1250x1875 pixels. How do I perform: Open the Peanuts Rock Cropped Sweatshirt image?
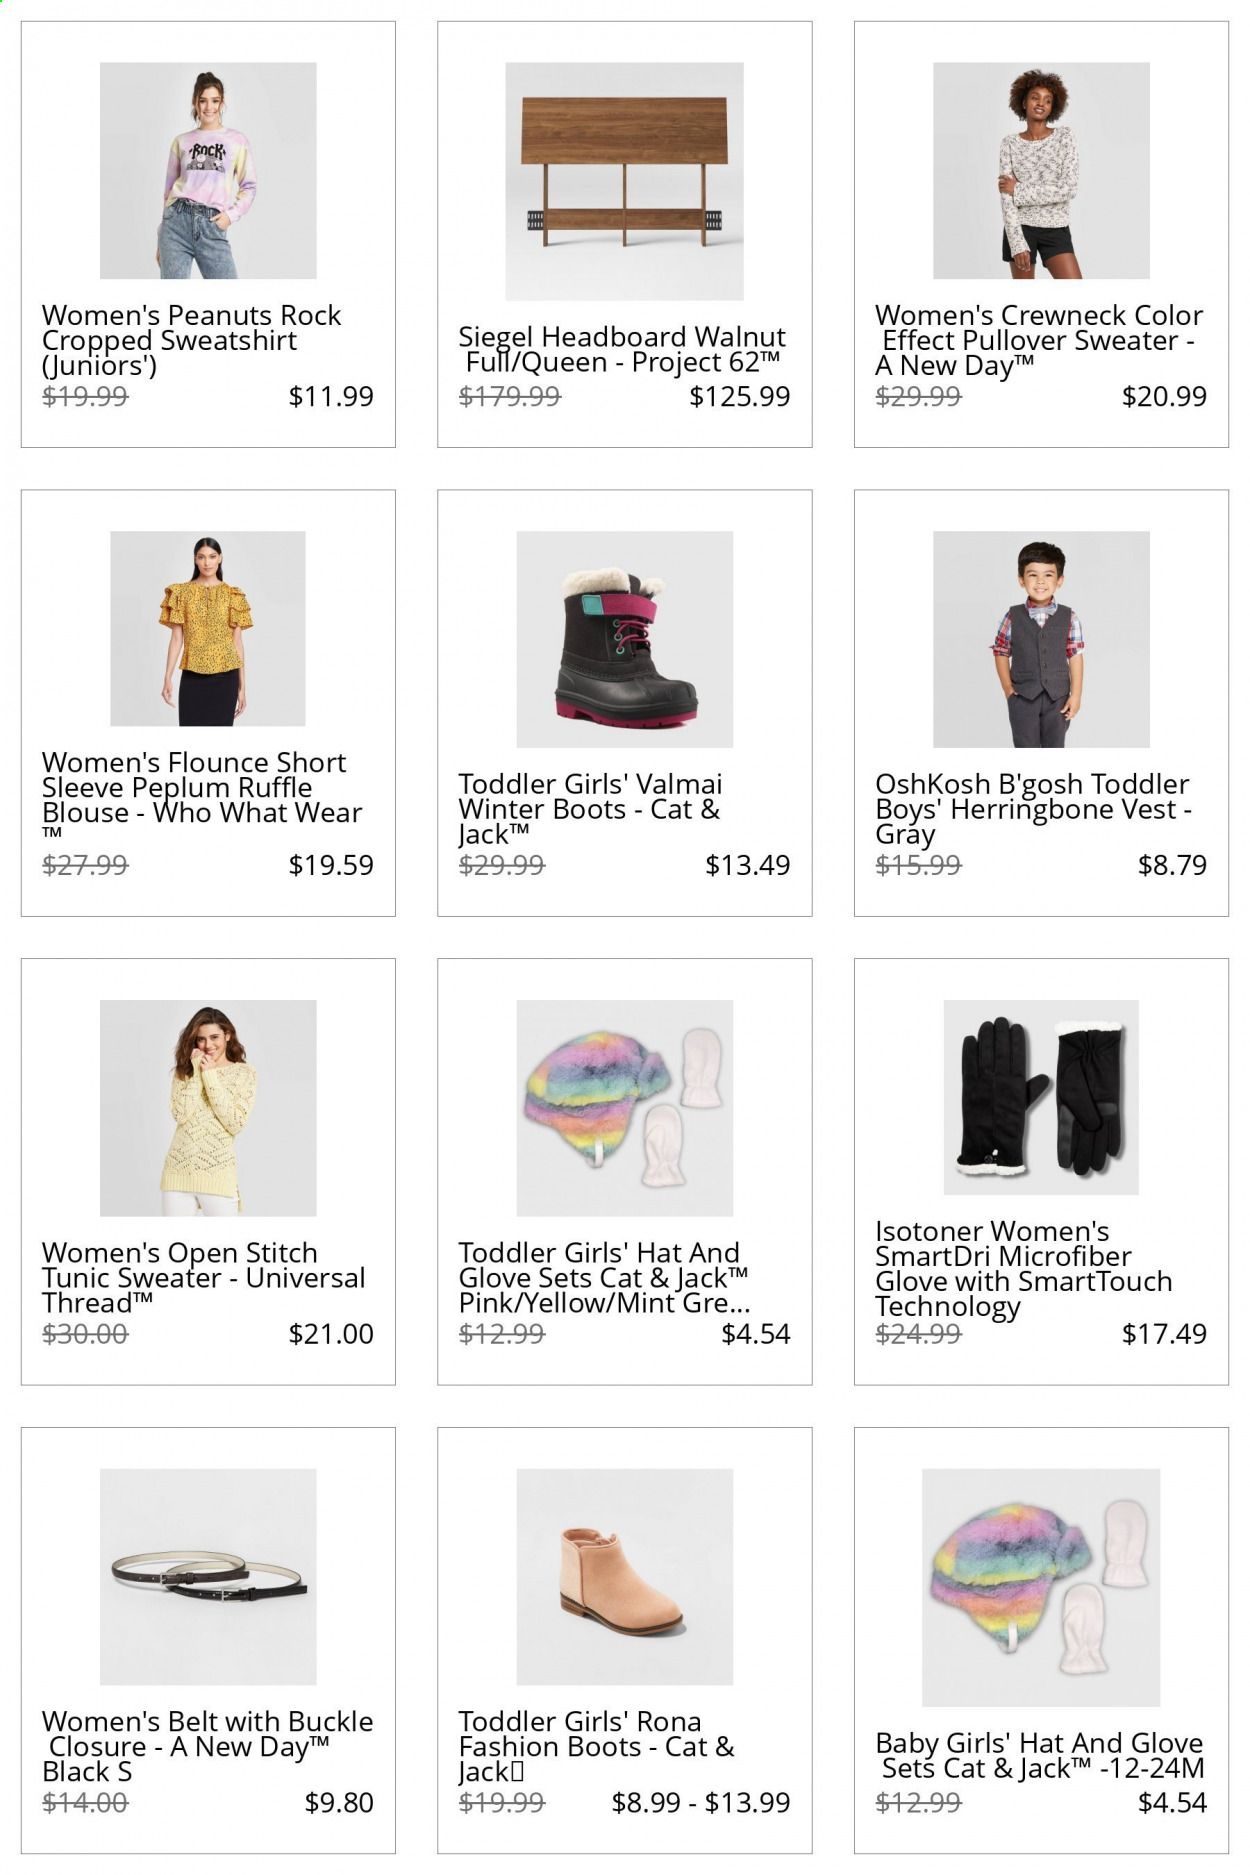[208, 170]
